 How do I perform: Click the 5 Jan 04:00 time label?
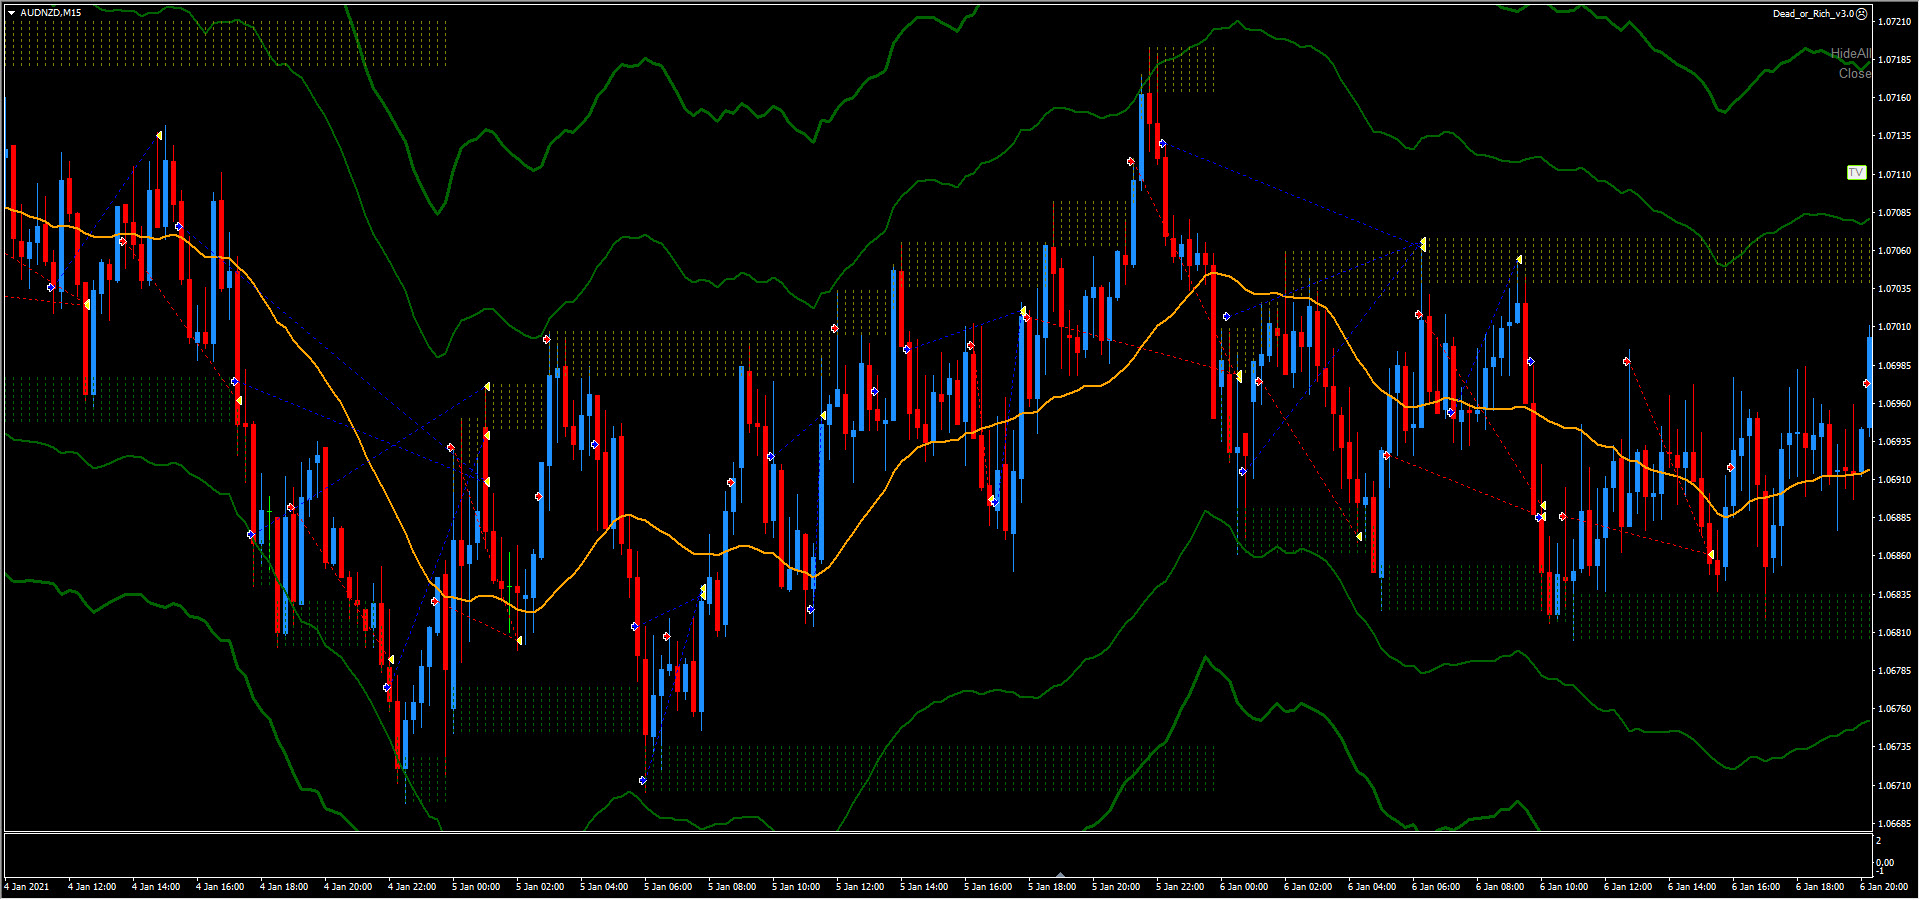(604, 887)
